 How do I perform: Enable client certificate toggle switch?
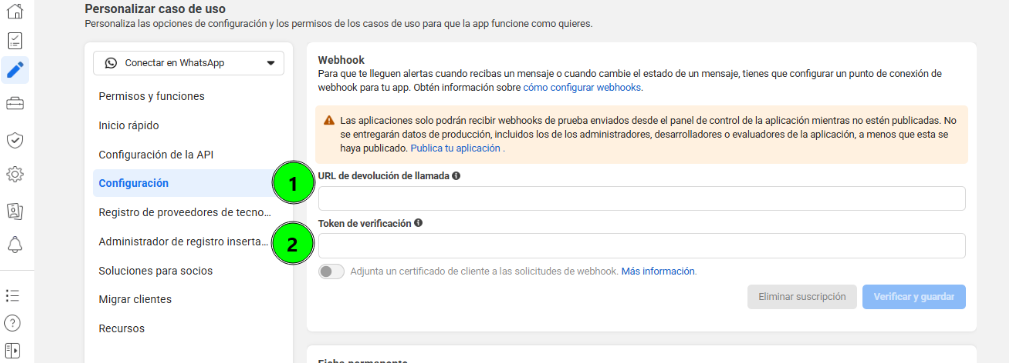pyautogui.click(x=331, y=272)
